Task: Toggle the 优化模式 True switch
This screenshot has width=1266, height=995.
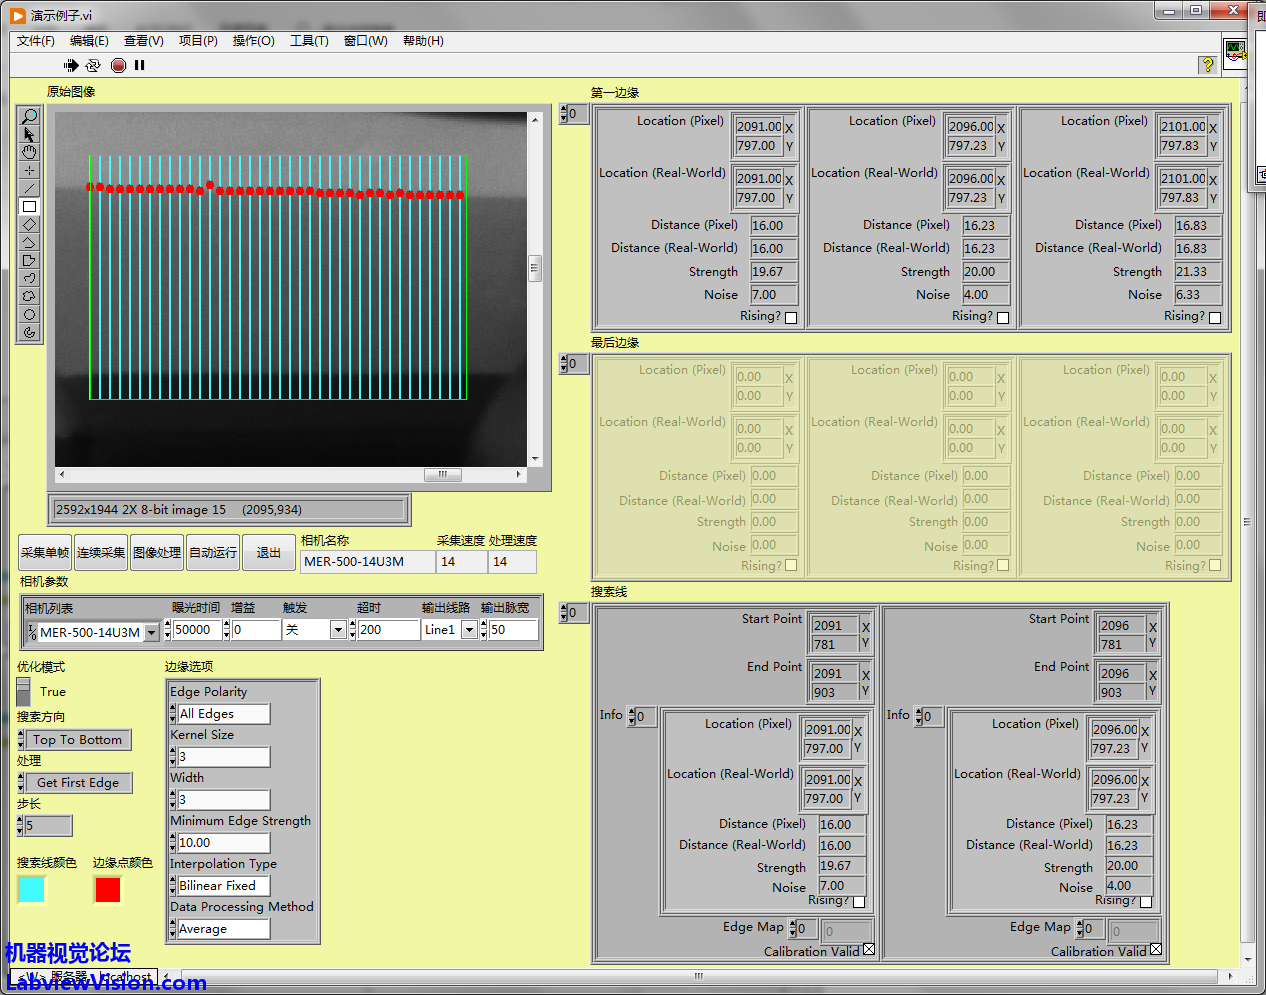Action: click(24, 691)
